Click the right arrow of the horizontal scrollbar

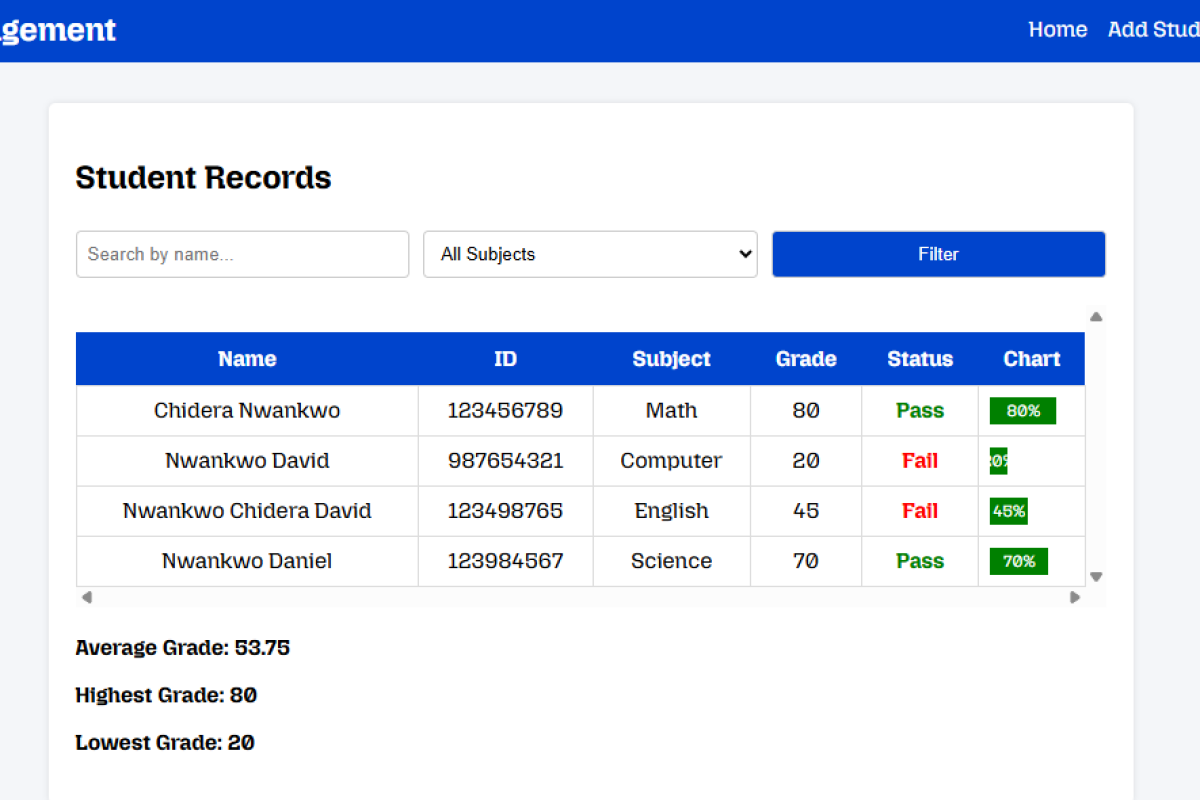(1074, 597)
